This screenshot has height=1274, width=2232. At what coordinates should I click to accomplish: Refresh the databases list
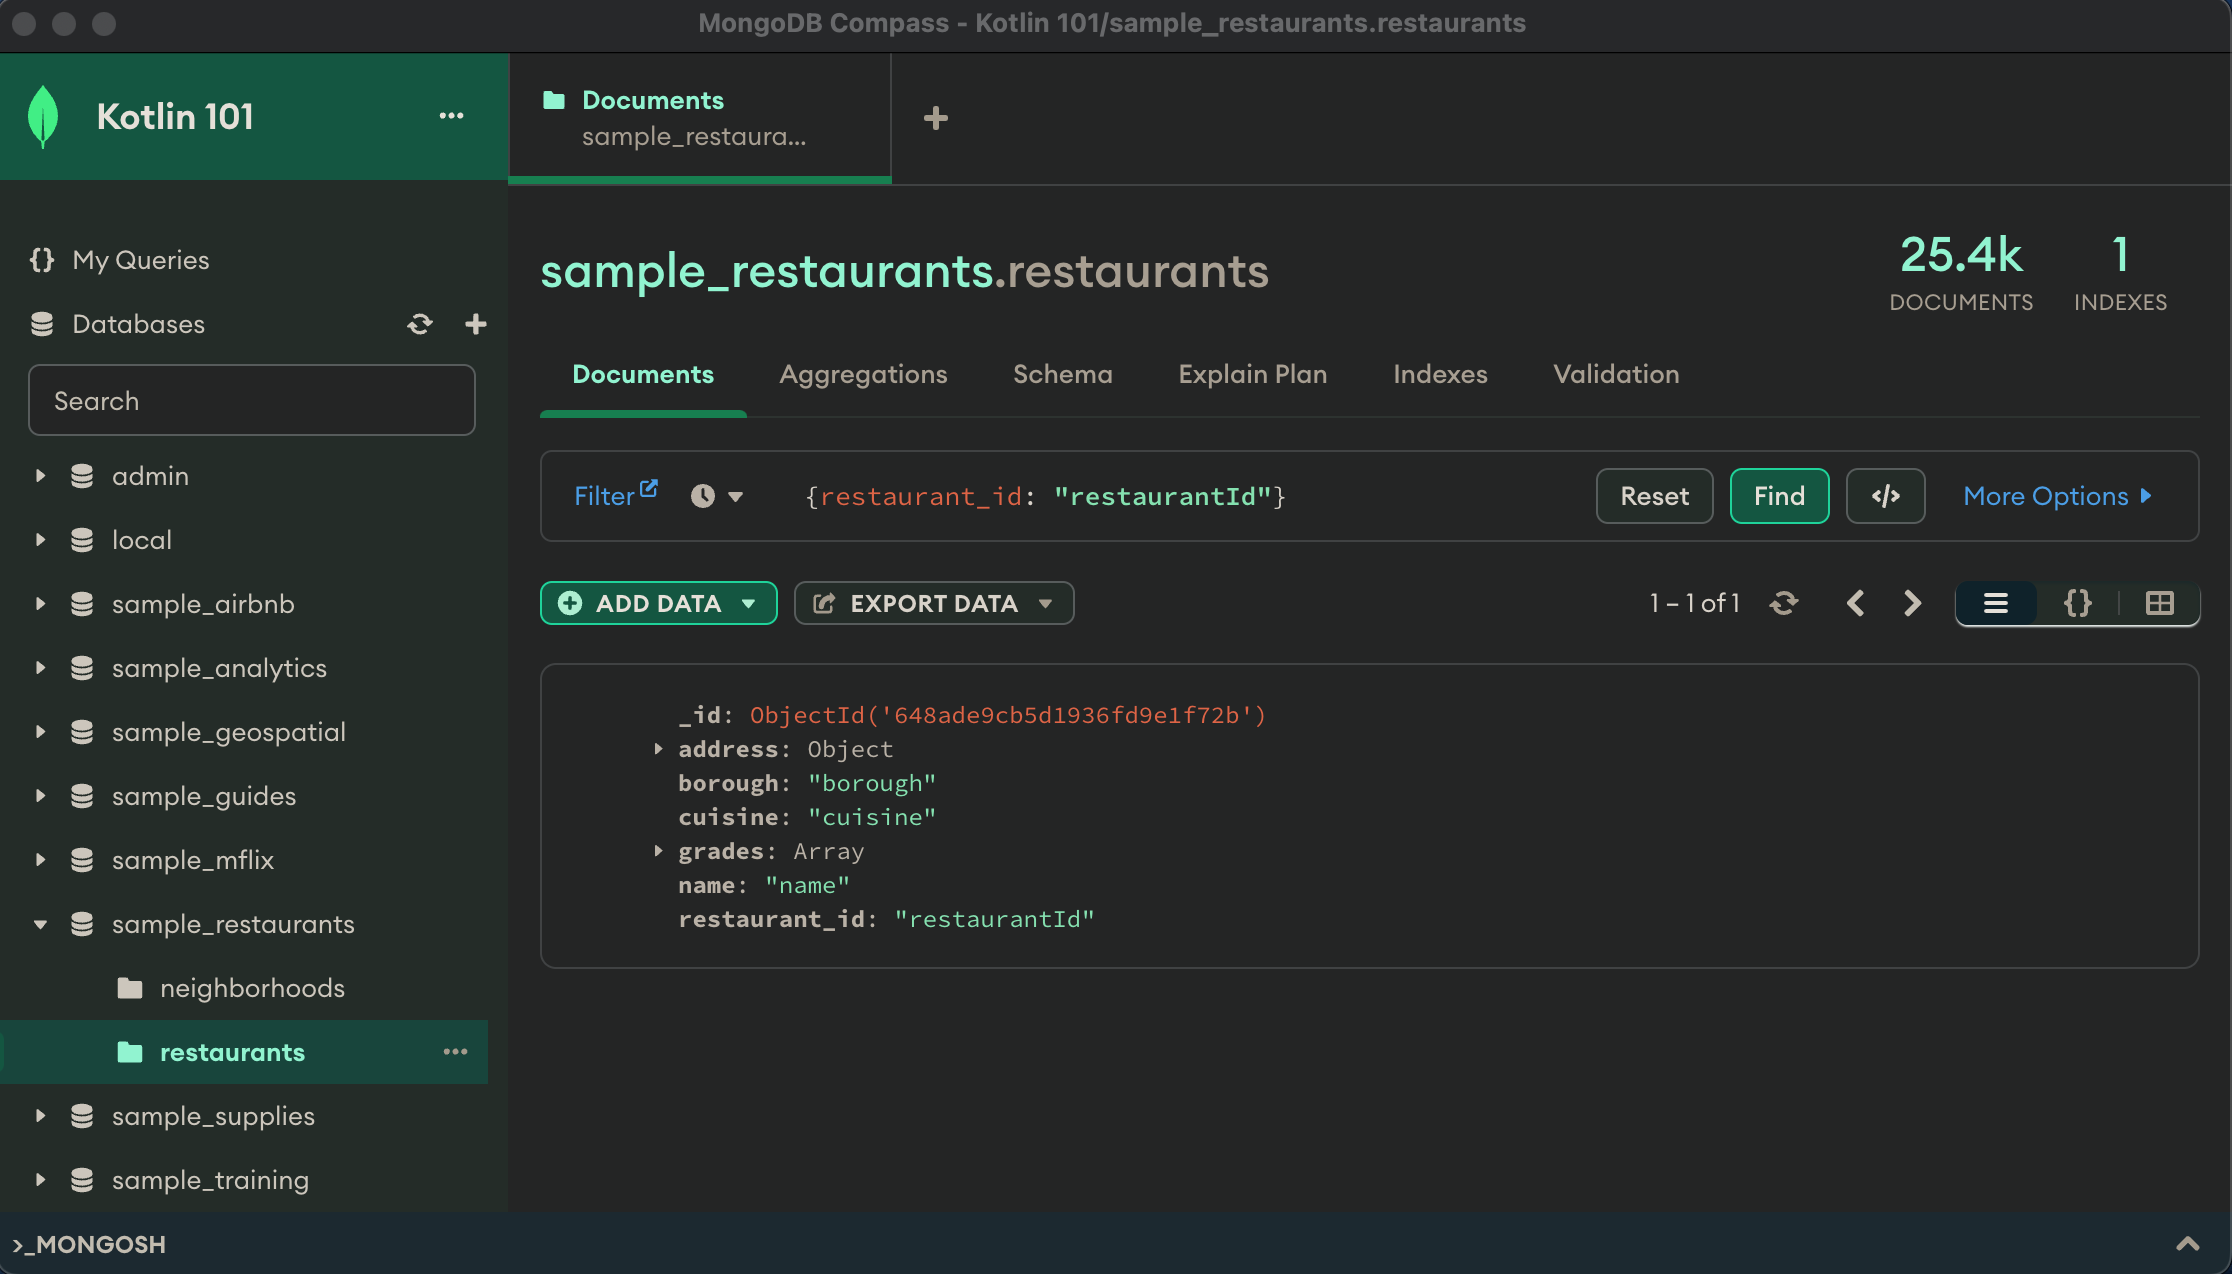coord(420,324)
